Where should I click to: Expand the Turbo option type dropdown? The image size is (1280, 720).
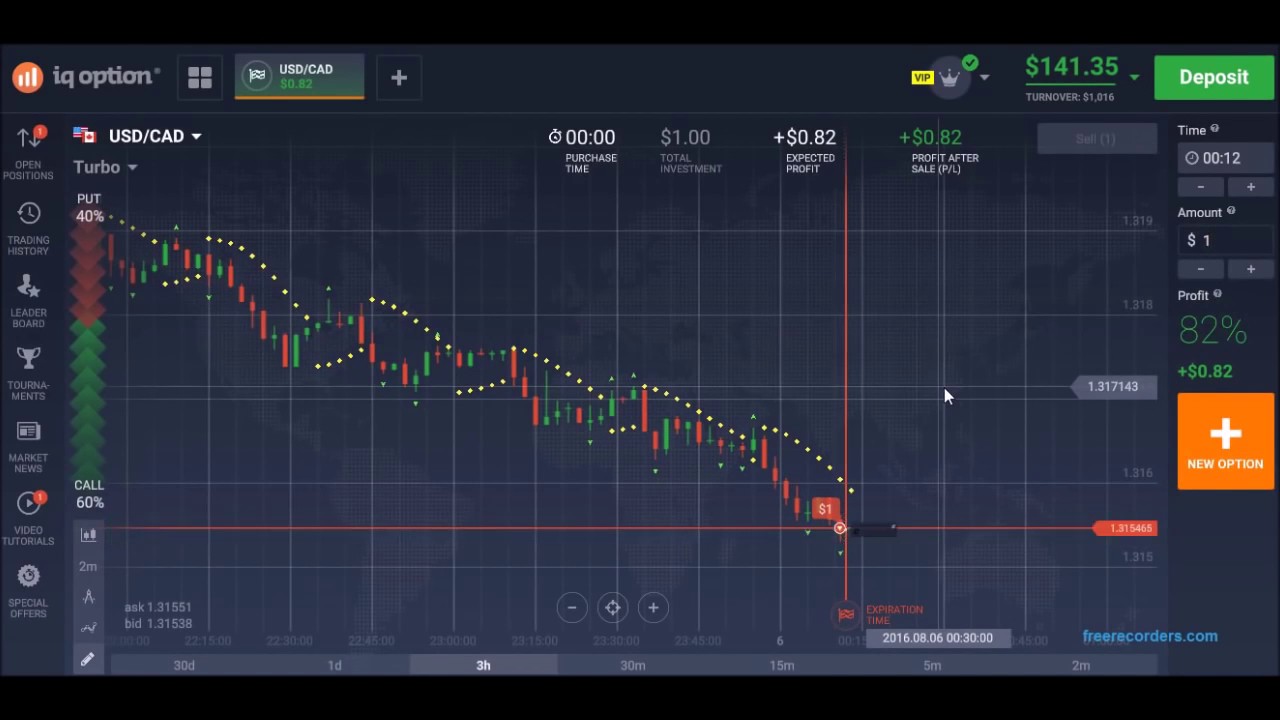pyautogui.click(x=132, y=167)
